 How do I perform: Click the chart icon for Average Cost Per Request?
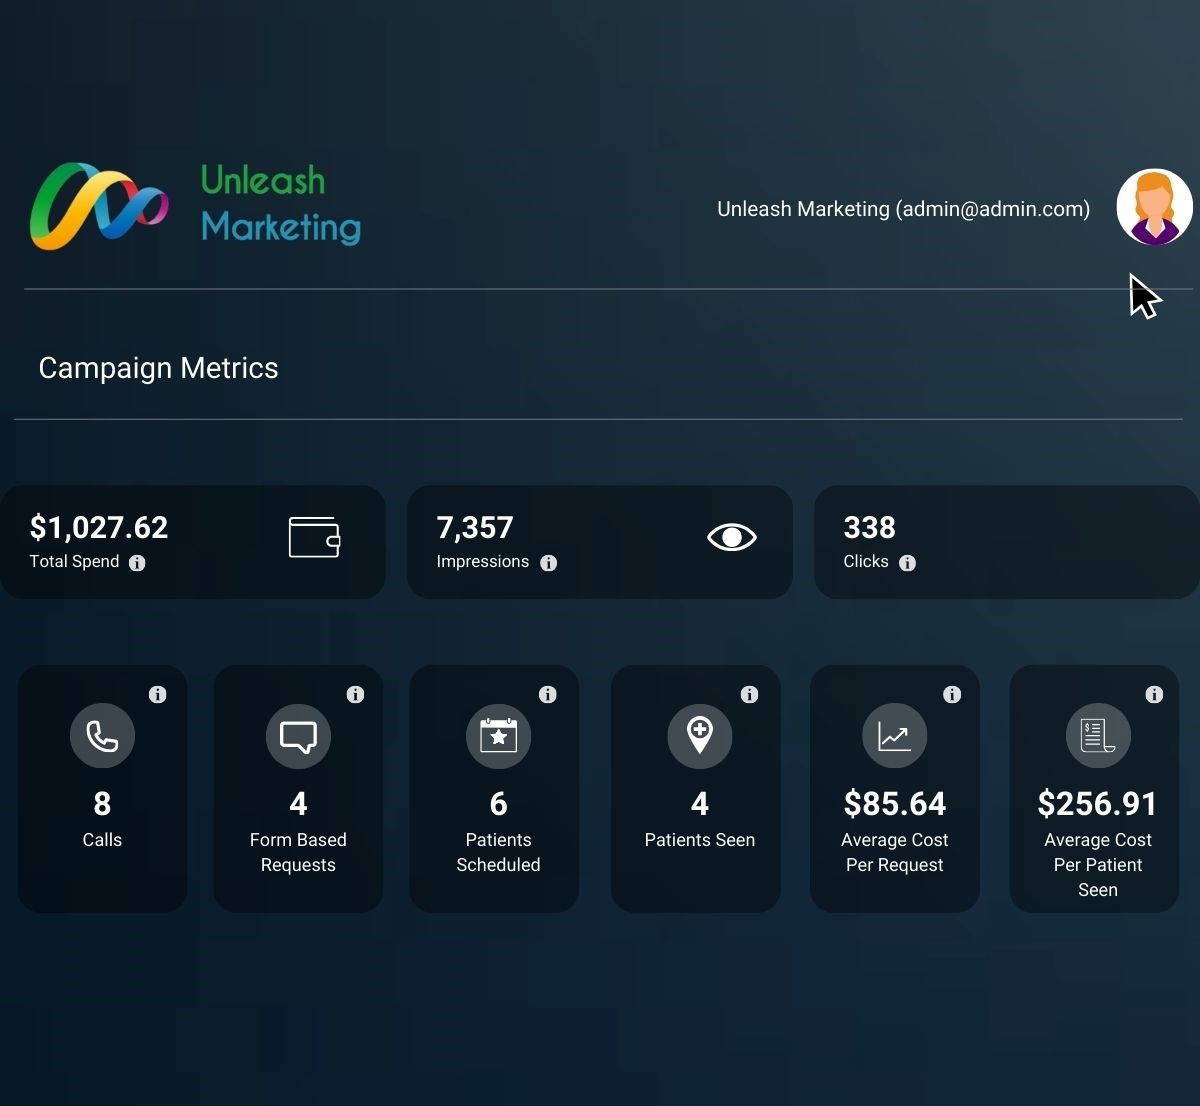pyautogui.click(x=894, y=736)
